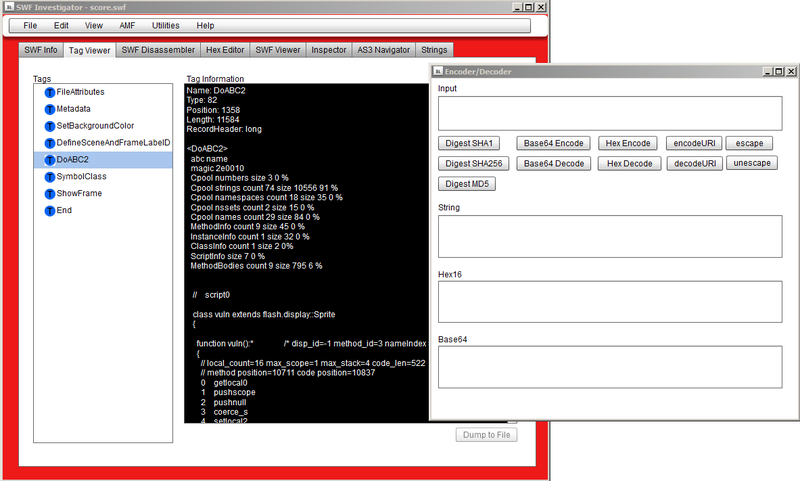
Task: Open the AS3 Navigator tab
Action: (x=384, y=50)
